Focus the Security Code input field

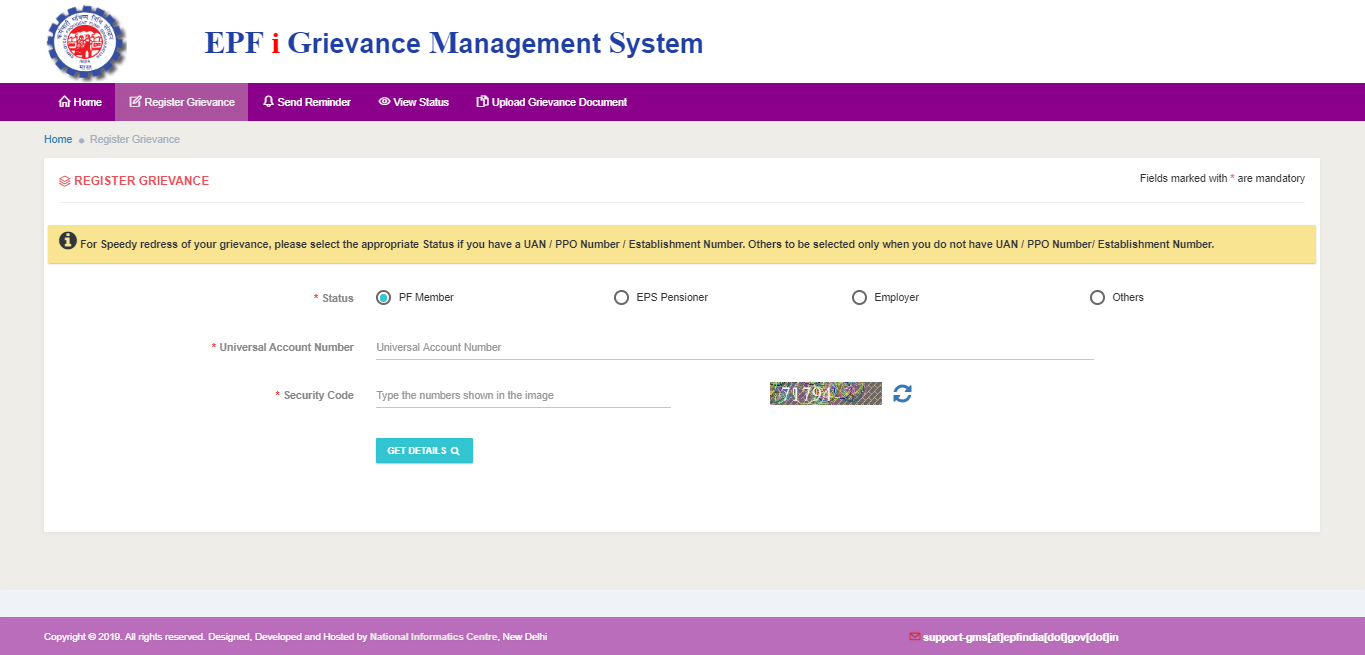(x=523, y=395)
